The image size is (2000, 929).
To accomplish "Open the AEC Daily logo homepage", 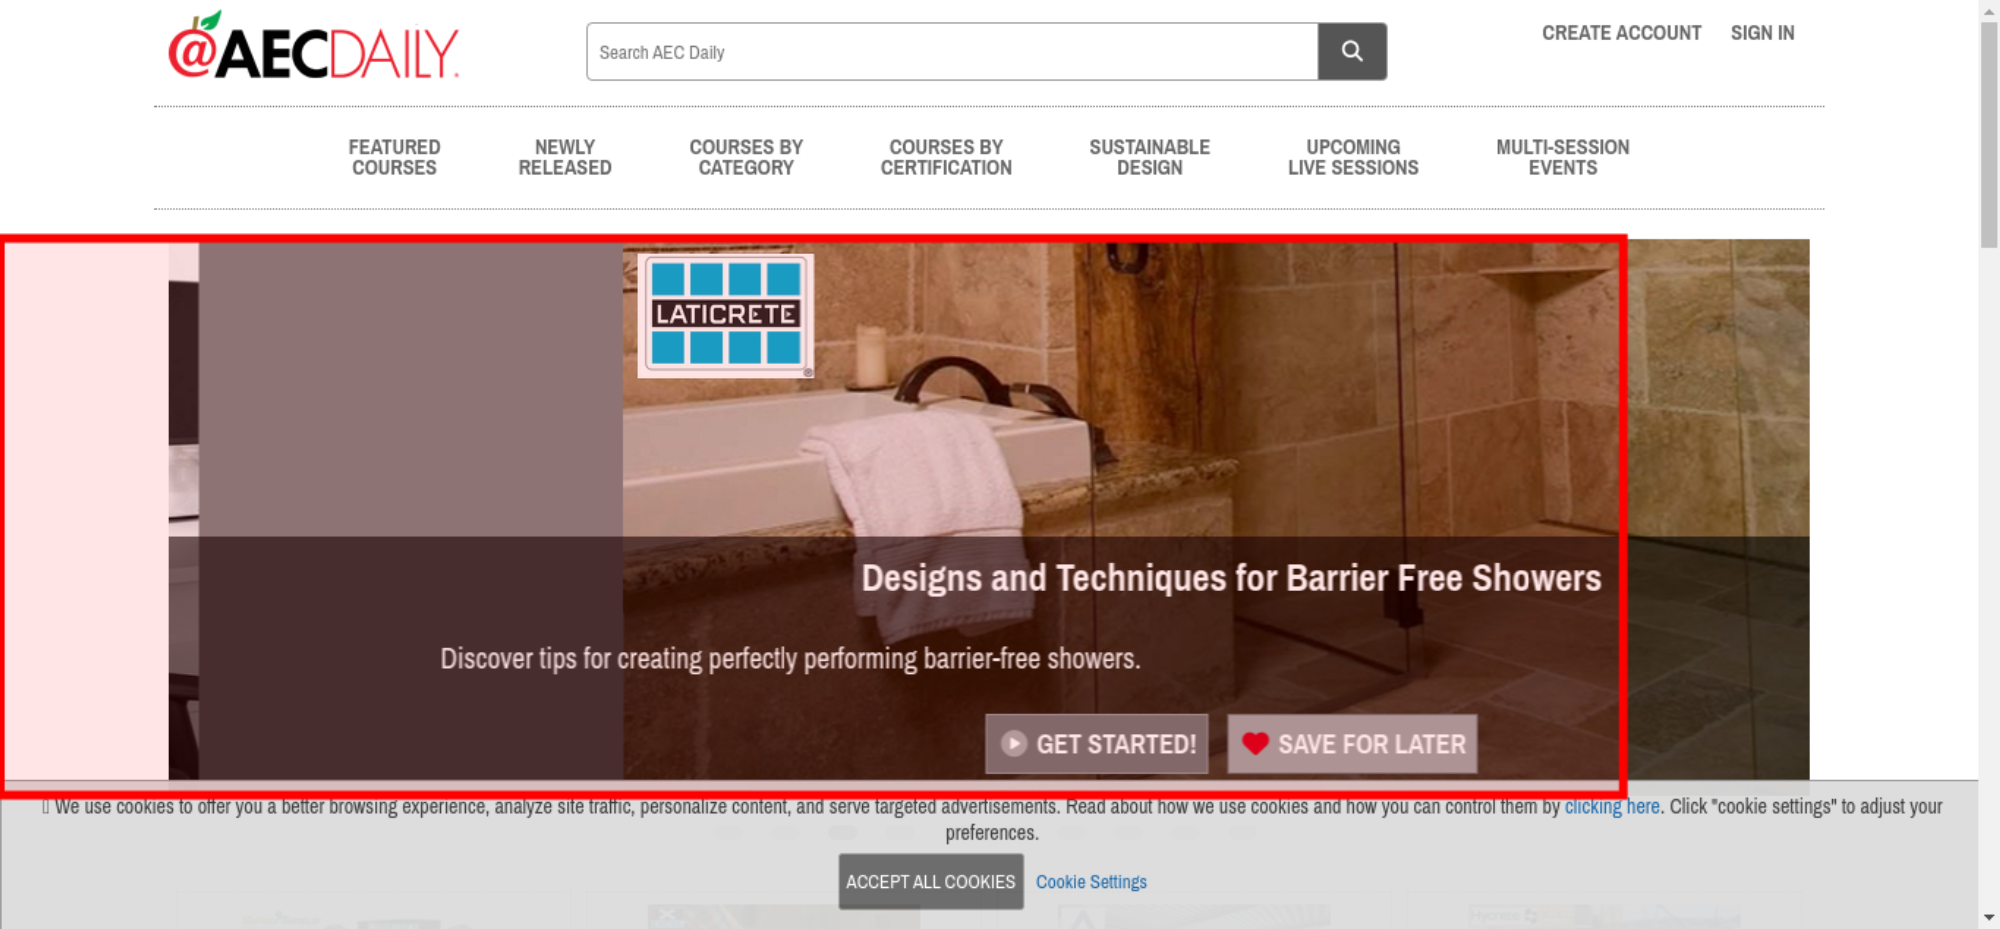I will 313,46.
